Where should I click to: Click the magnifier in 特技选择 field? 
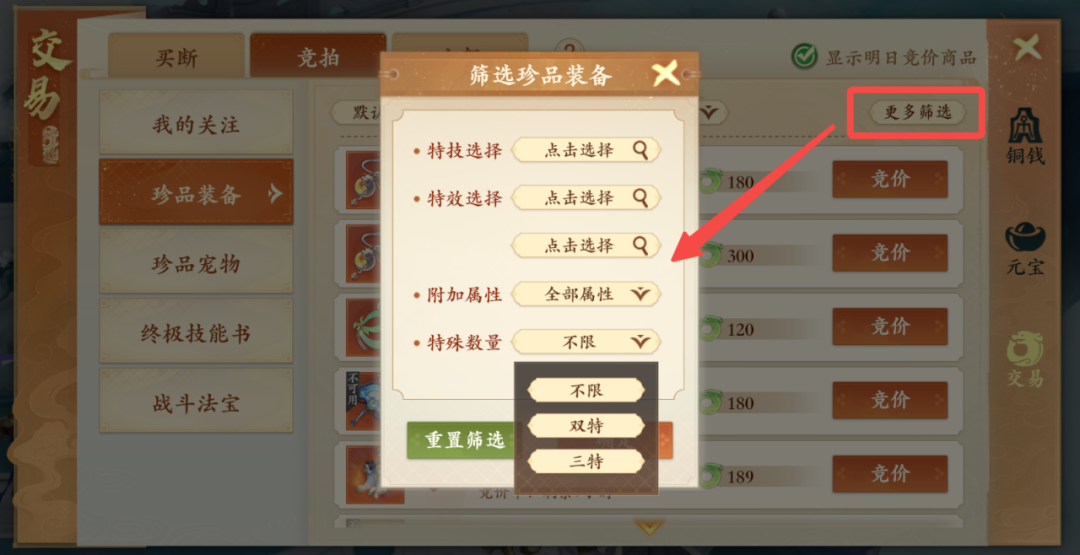click(x=641, y=150)
